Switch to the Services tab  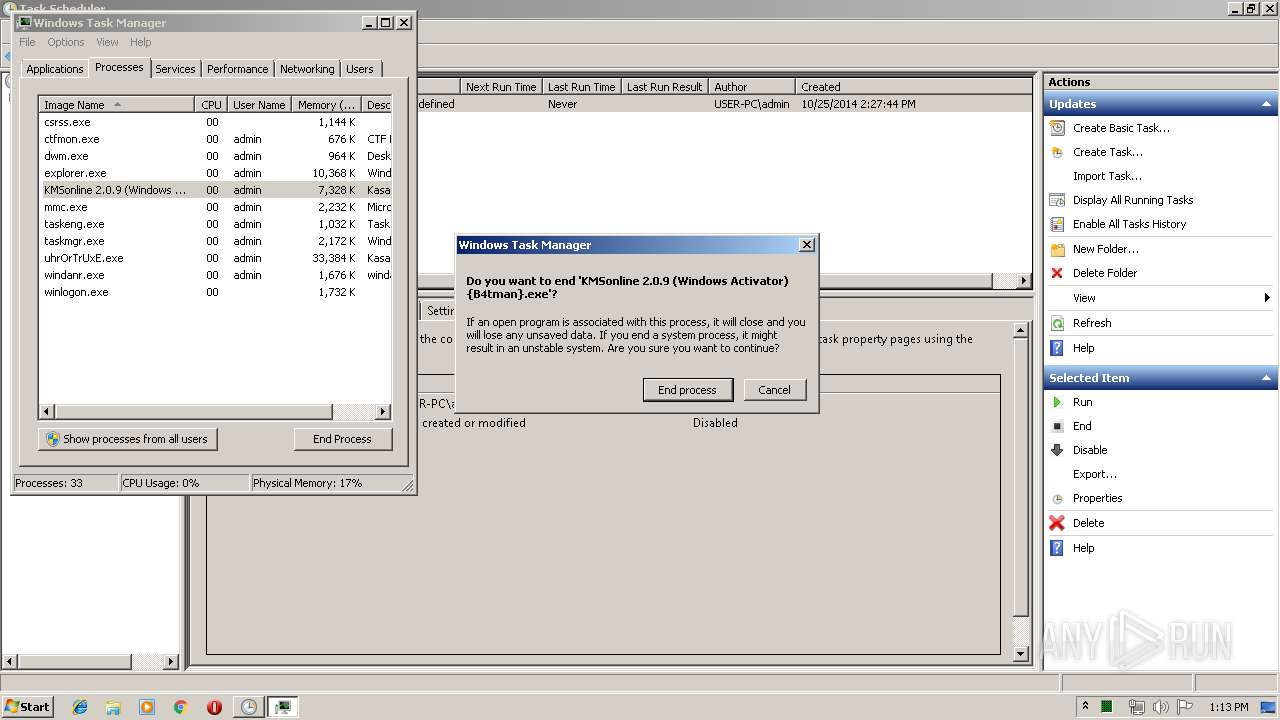[175, 69]
